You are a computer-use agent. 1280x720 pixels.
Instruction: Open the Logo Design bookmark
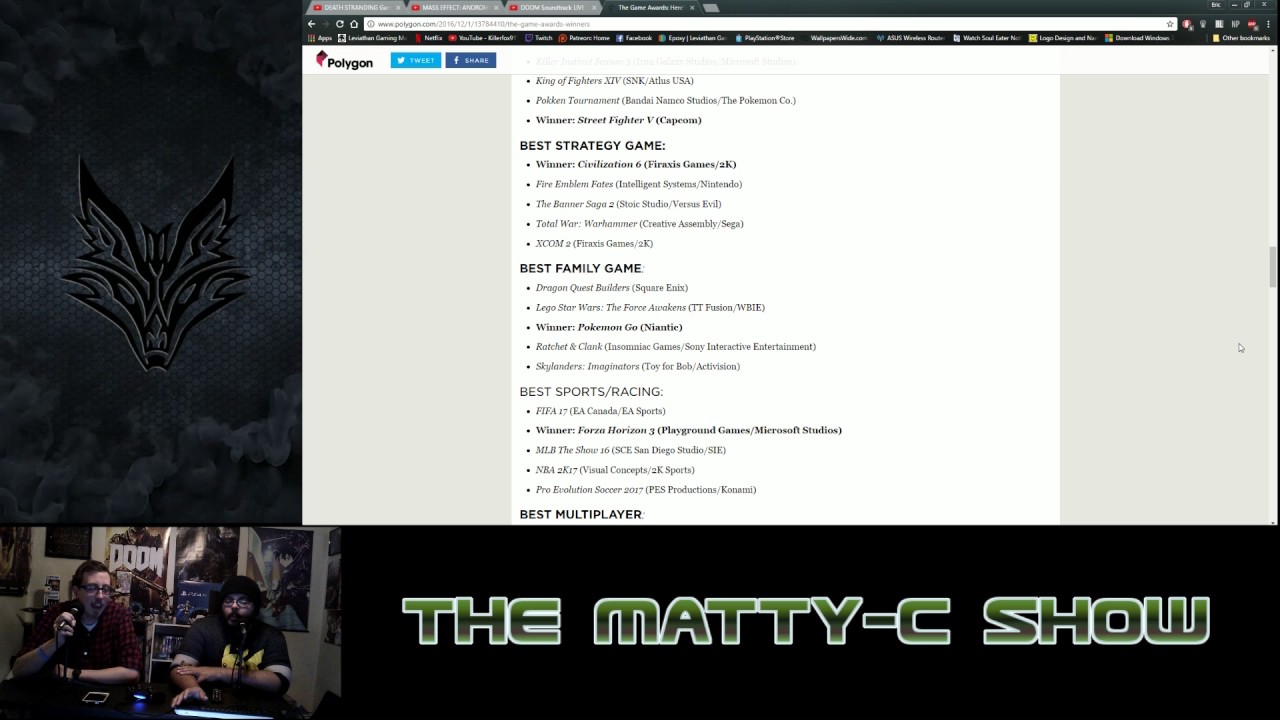pyautogui.click(x=1063, y=38)
